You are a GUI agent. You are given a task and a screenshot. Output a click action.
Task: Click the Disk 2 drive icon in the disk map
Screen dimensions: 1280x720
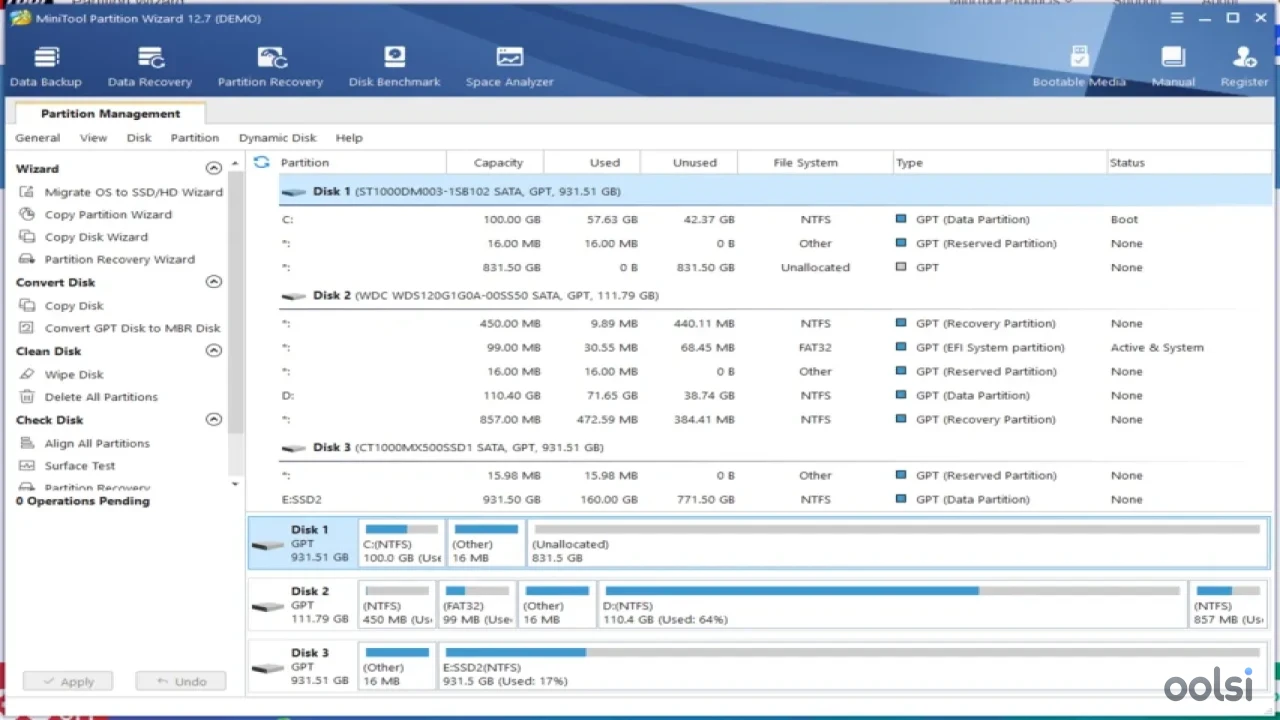coord(268,607)
